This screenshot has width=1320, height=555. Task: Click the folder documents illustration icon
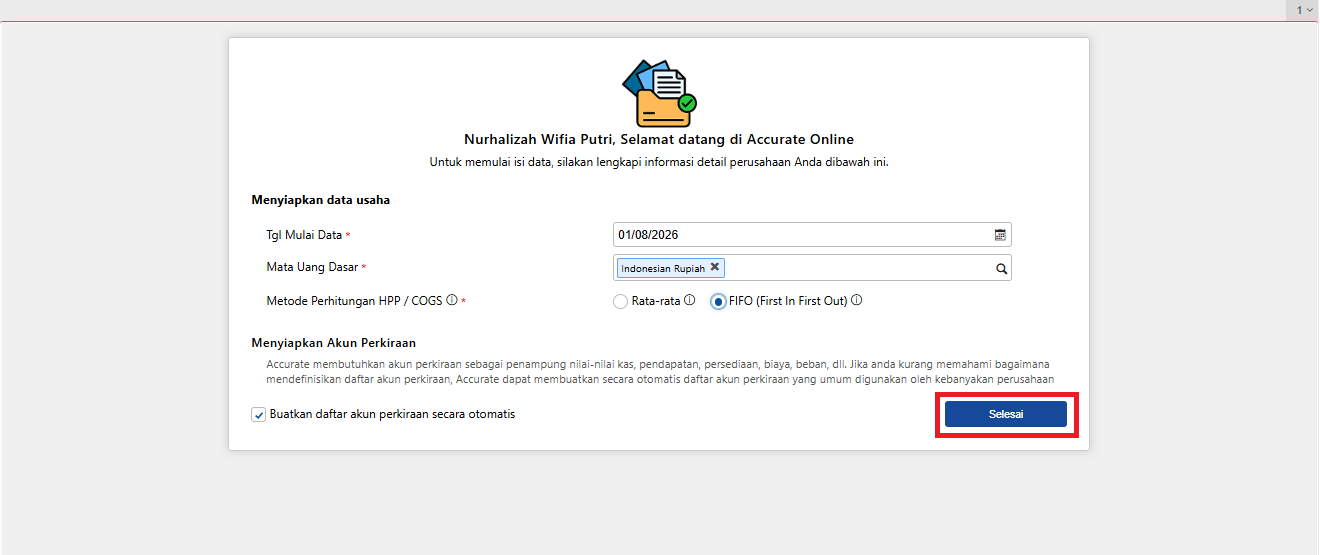coord(659,92)
